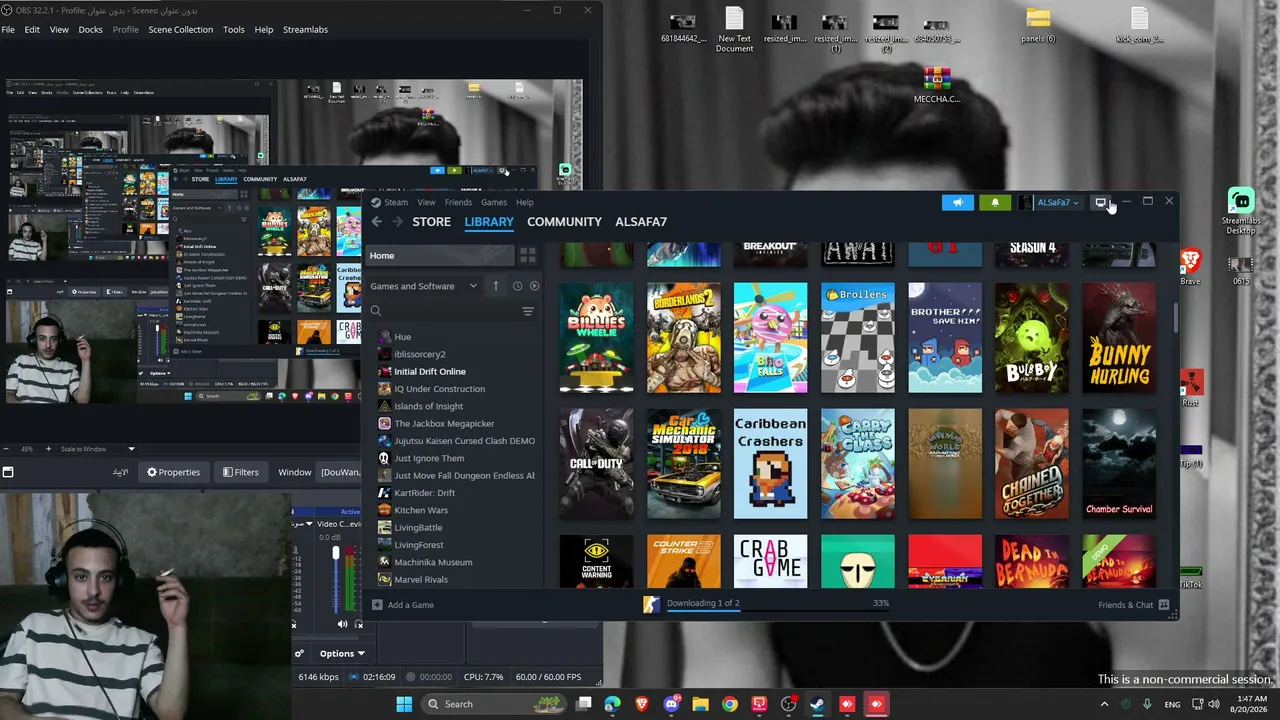Mute Video Capture Device speaker icon in OBS
This screenshot has width=1280, height=720.
pos(342,624)
